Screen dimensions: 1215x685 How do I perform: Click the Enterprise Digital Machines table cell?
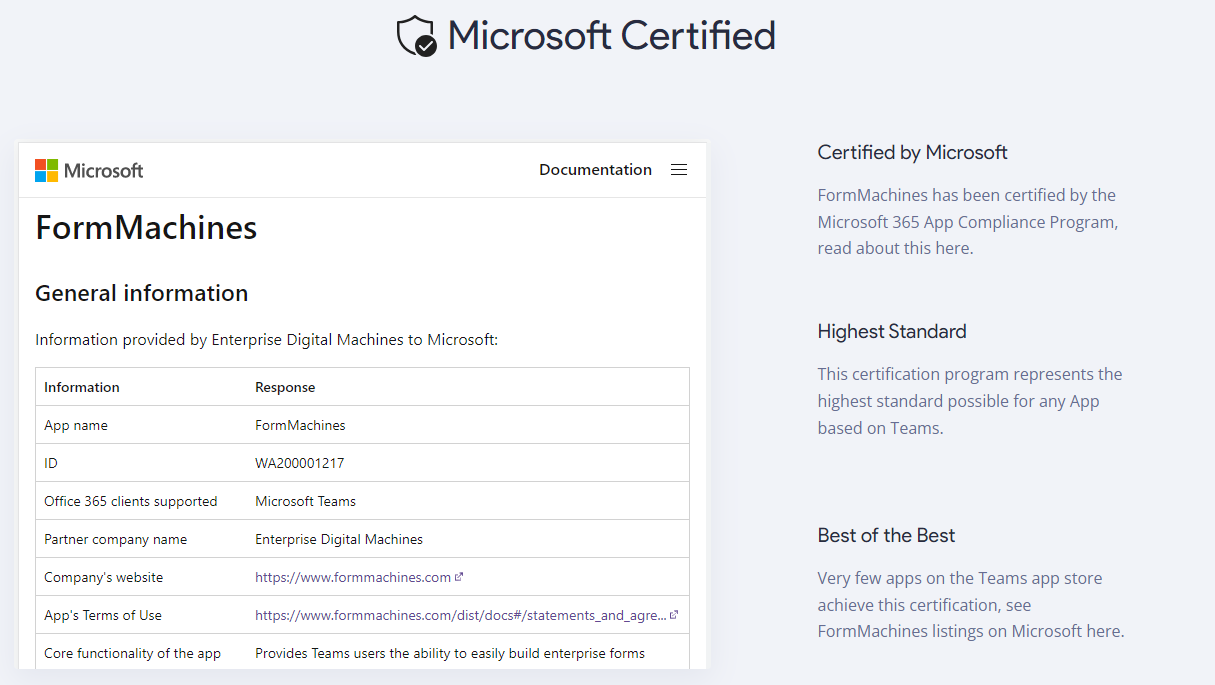coord(339,539)
